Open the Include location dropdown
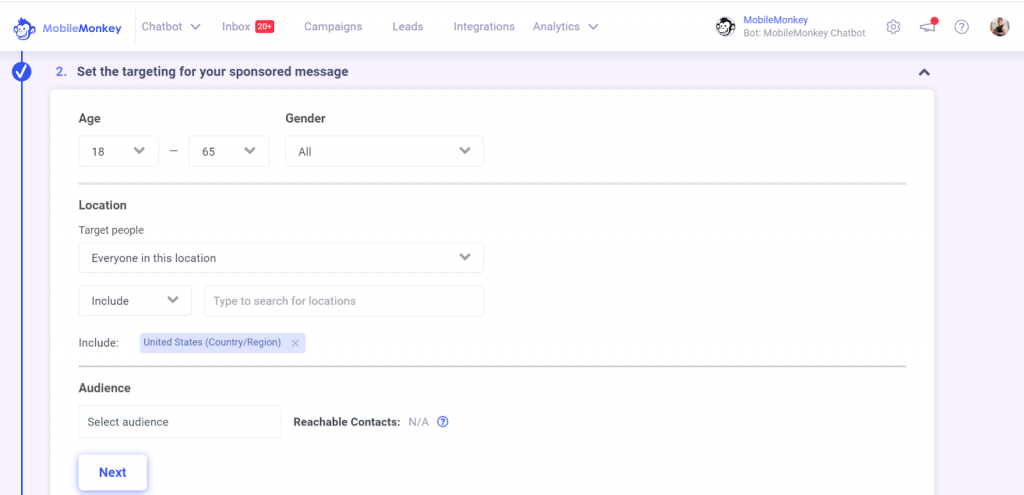Image resolution: width=1024 pixels, height=495 pixels. point(135,301)
